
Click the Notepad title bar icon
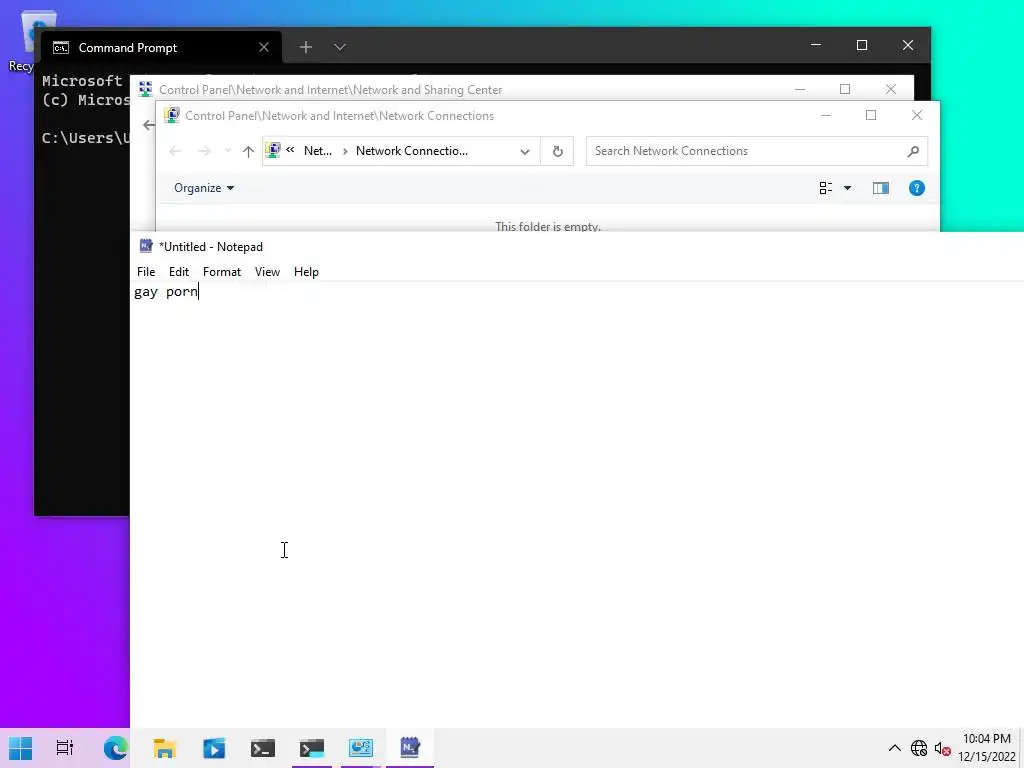tap(146, 246)
